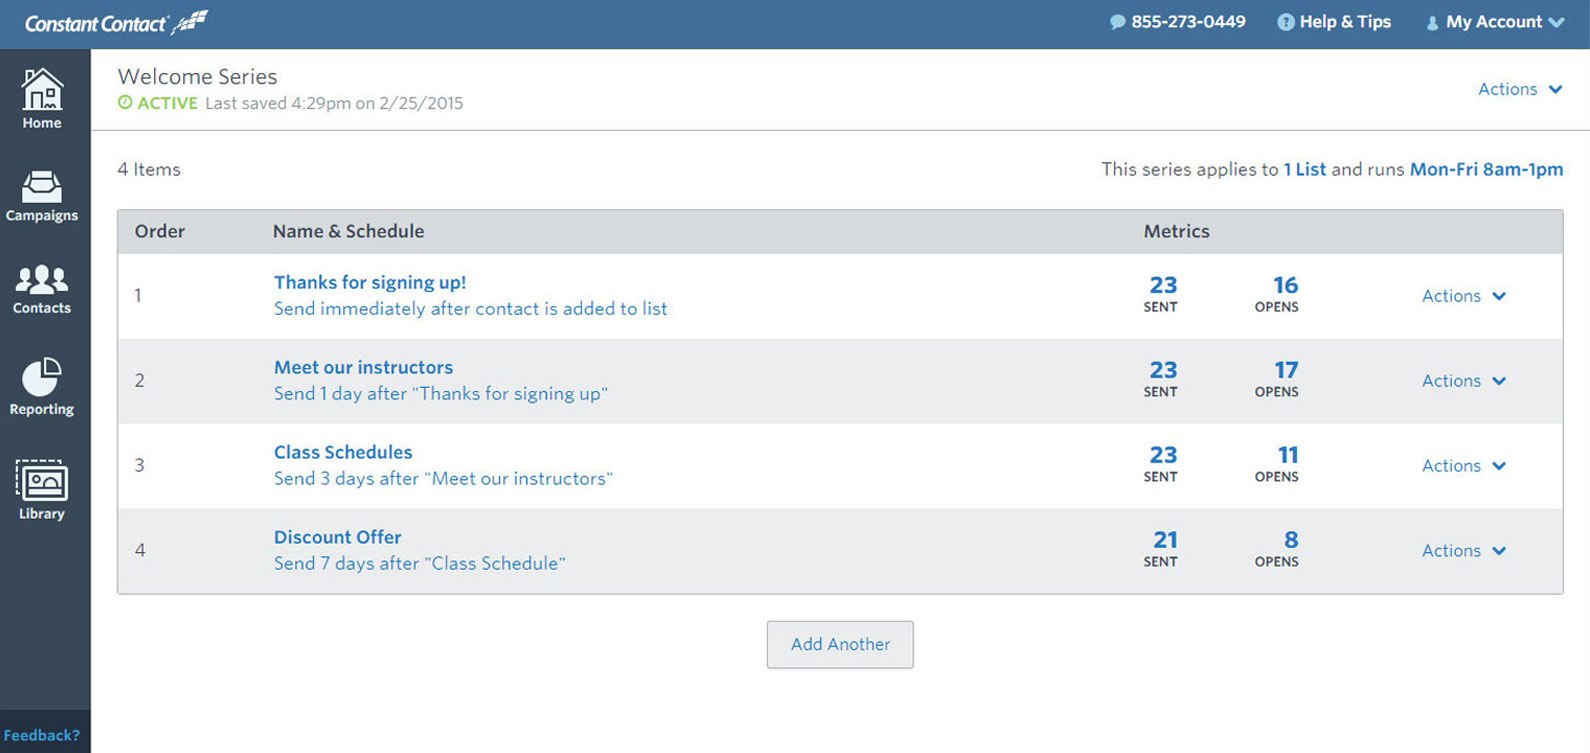
Task: Click the Constant Contact logo
Action: point(116,22)
